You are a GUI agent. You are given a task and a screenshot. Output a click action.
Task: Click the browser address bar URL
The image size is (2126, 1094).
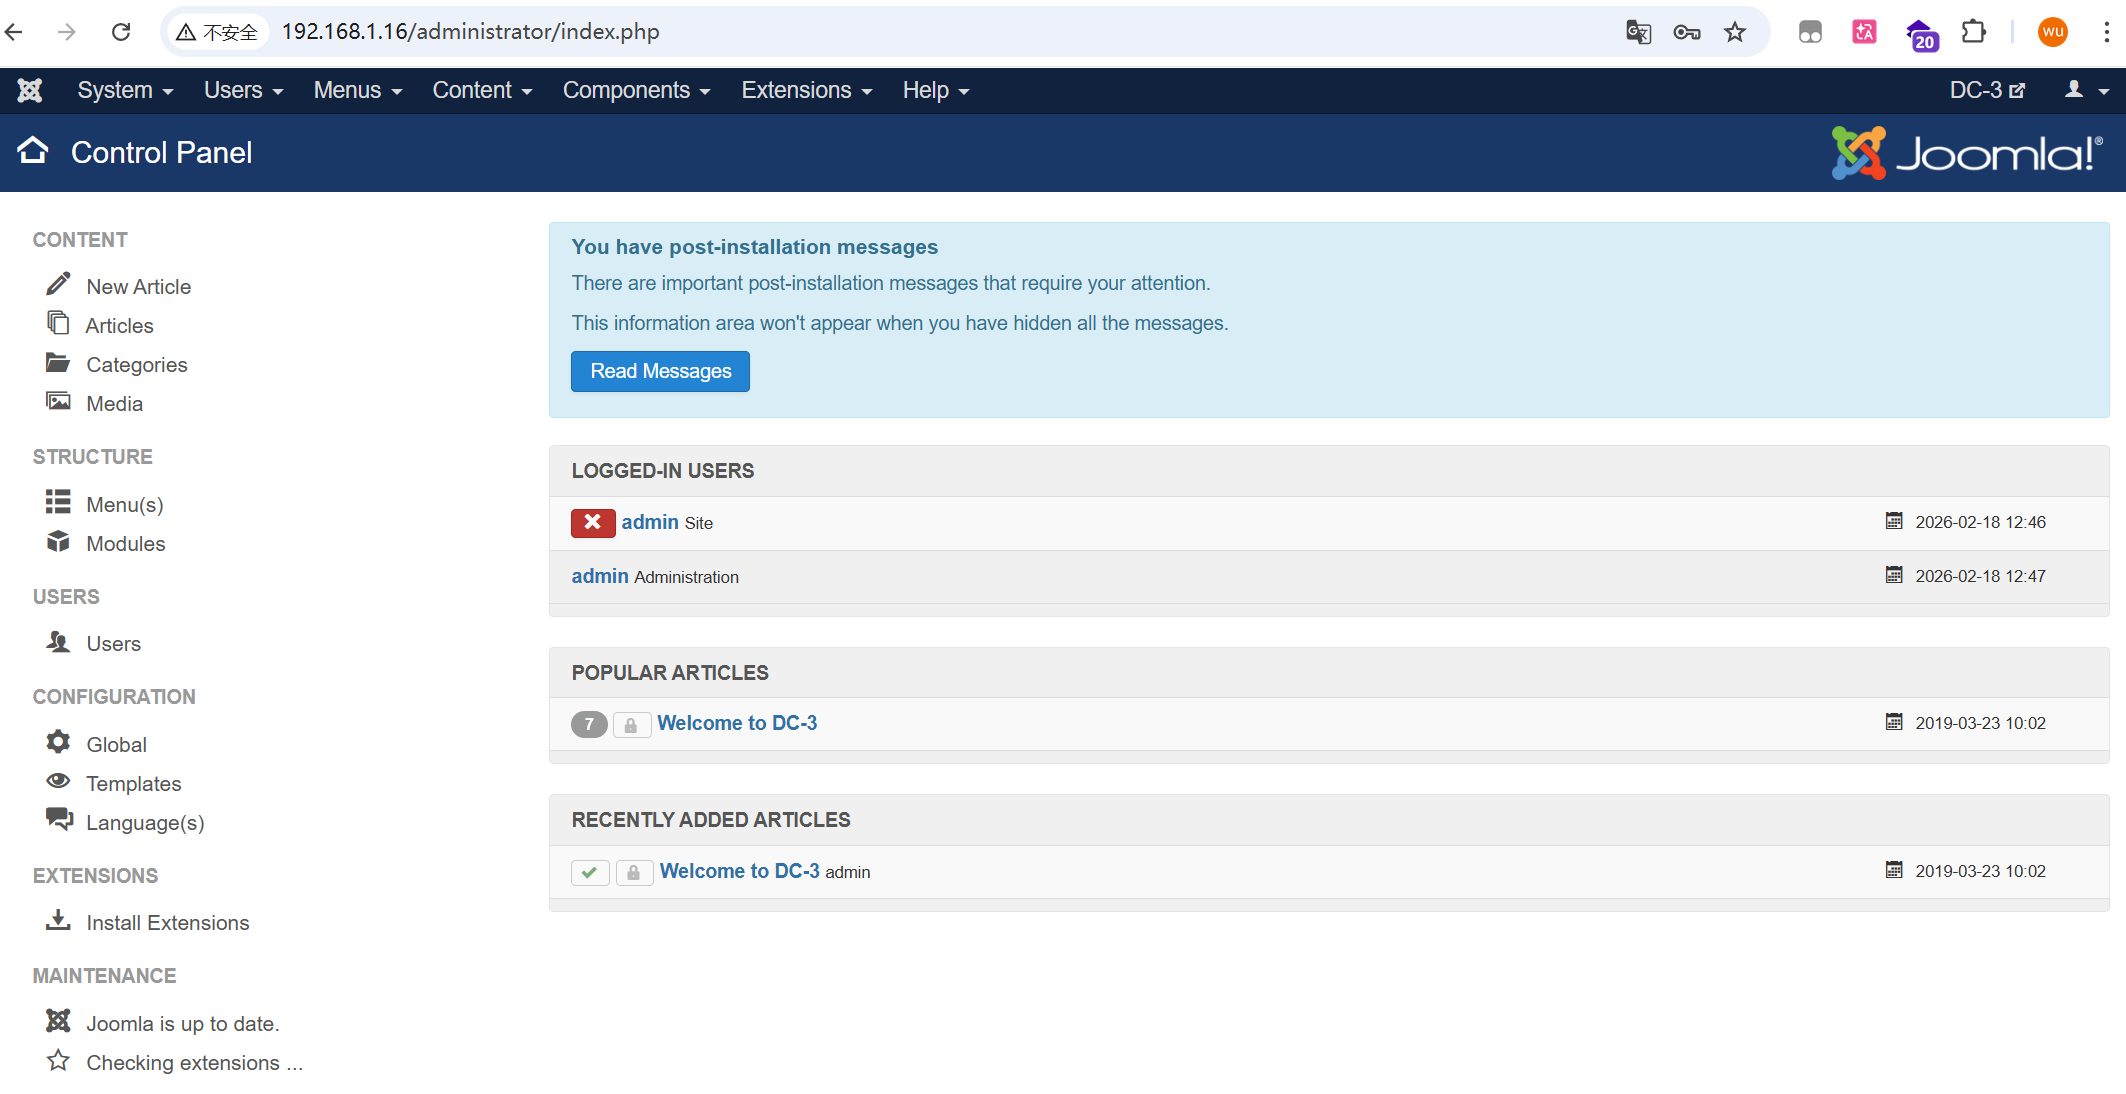(x=470, y=32)
